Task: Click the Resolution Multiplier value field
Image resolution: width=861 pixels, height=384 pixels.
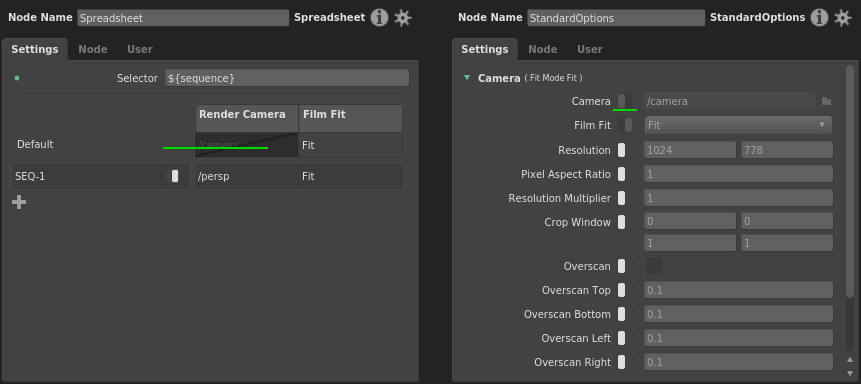Action: point(739,198)
